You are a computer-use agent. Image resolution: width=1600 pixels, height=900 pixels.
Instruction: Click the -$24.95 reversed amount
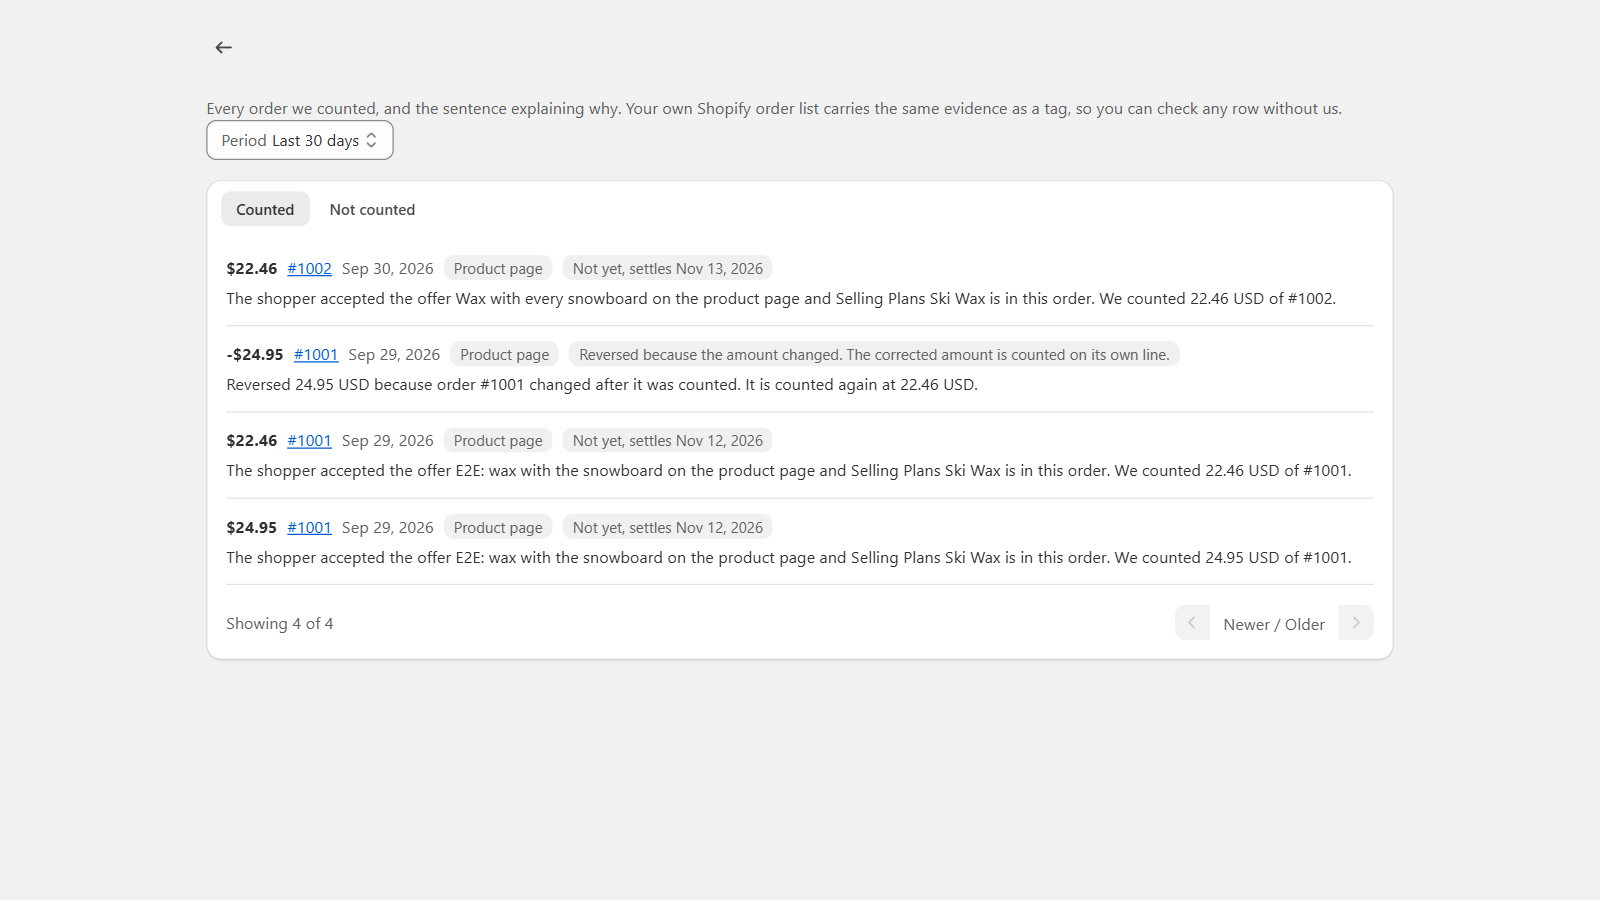point(255,354)
